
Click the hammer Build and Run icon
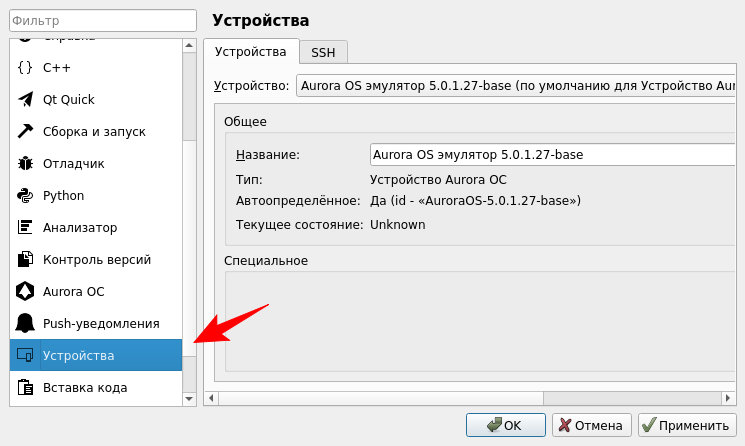coord(25,132)
